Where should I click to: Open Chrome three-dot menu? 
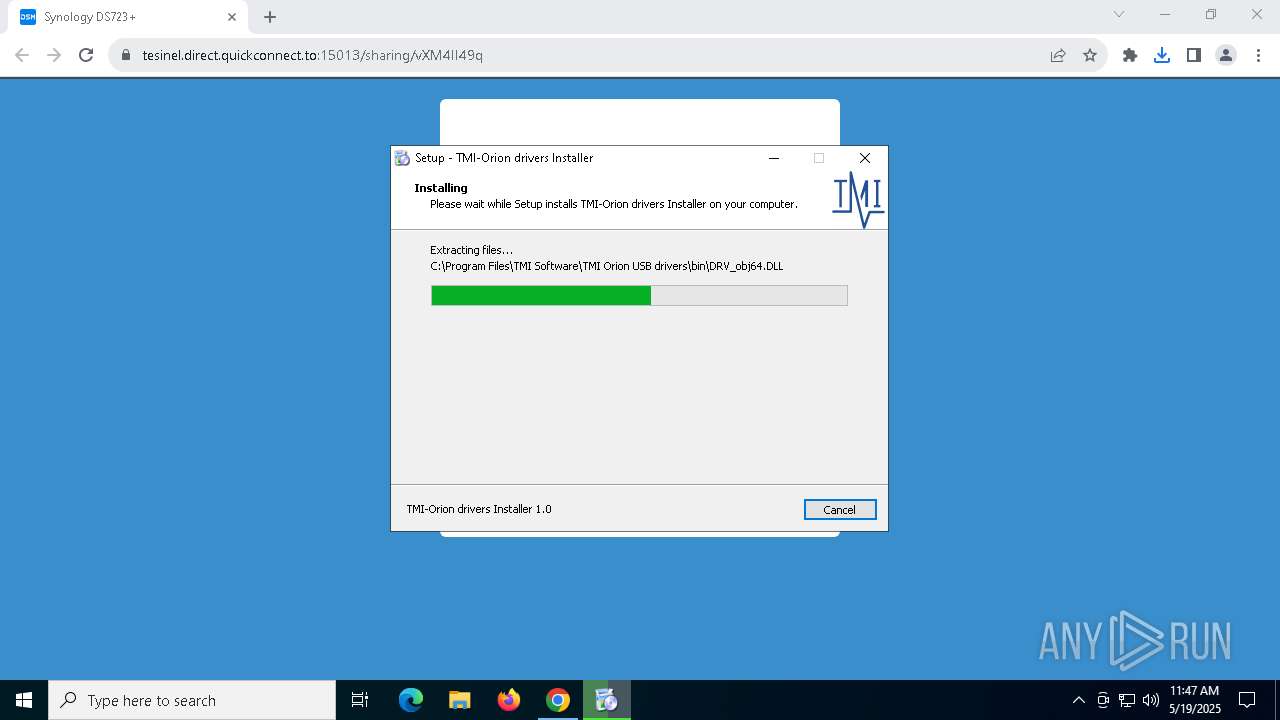[x=1258, y=55]
